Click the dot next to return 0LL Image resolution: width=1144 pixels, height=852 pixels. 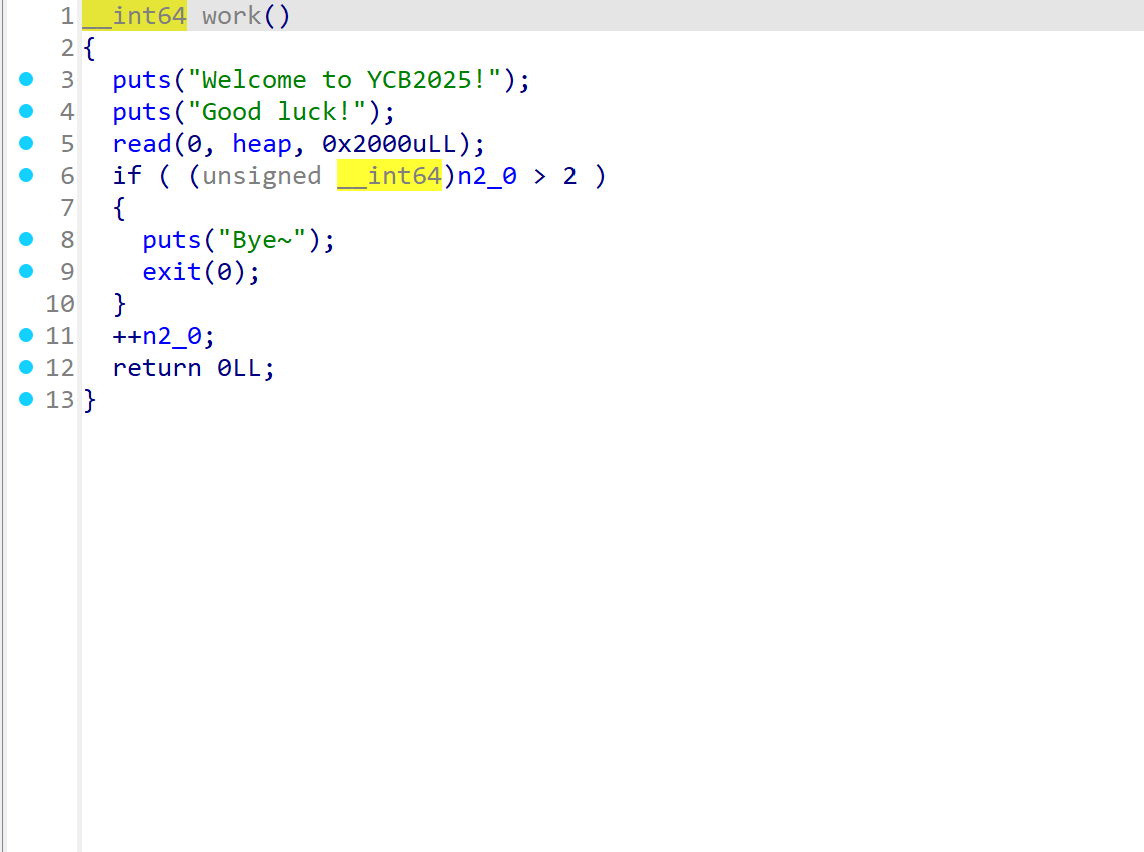pos(26,367)
